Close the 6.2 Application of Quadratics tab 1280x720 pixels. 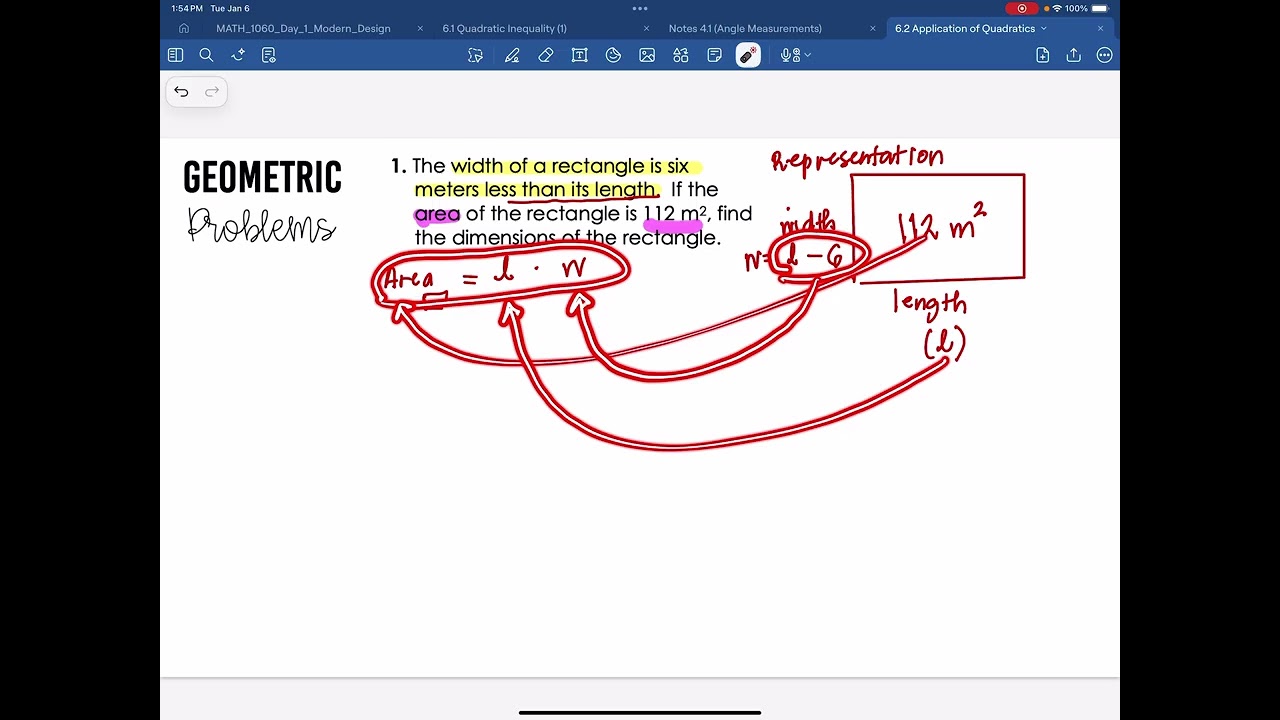1100,29
